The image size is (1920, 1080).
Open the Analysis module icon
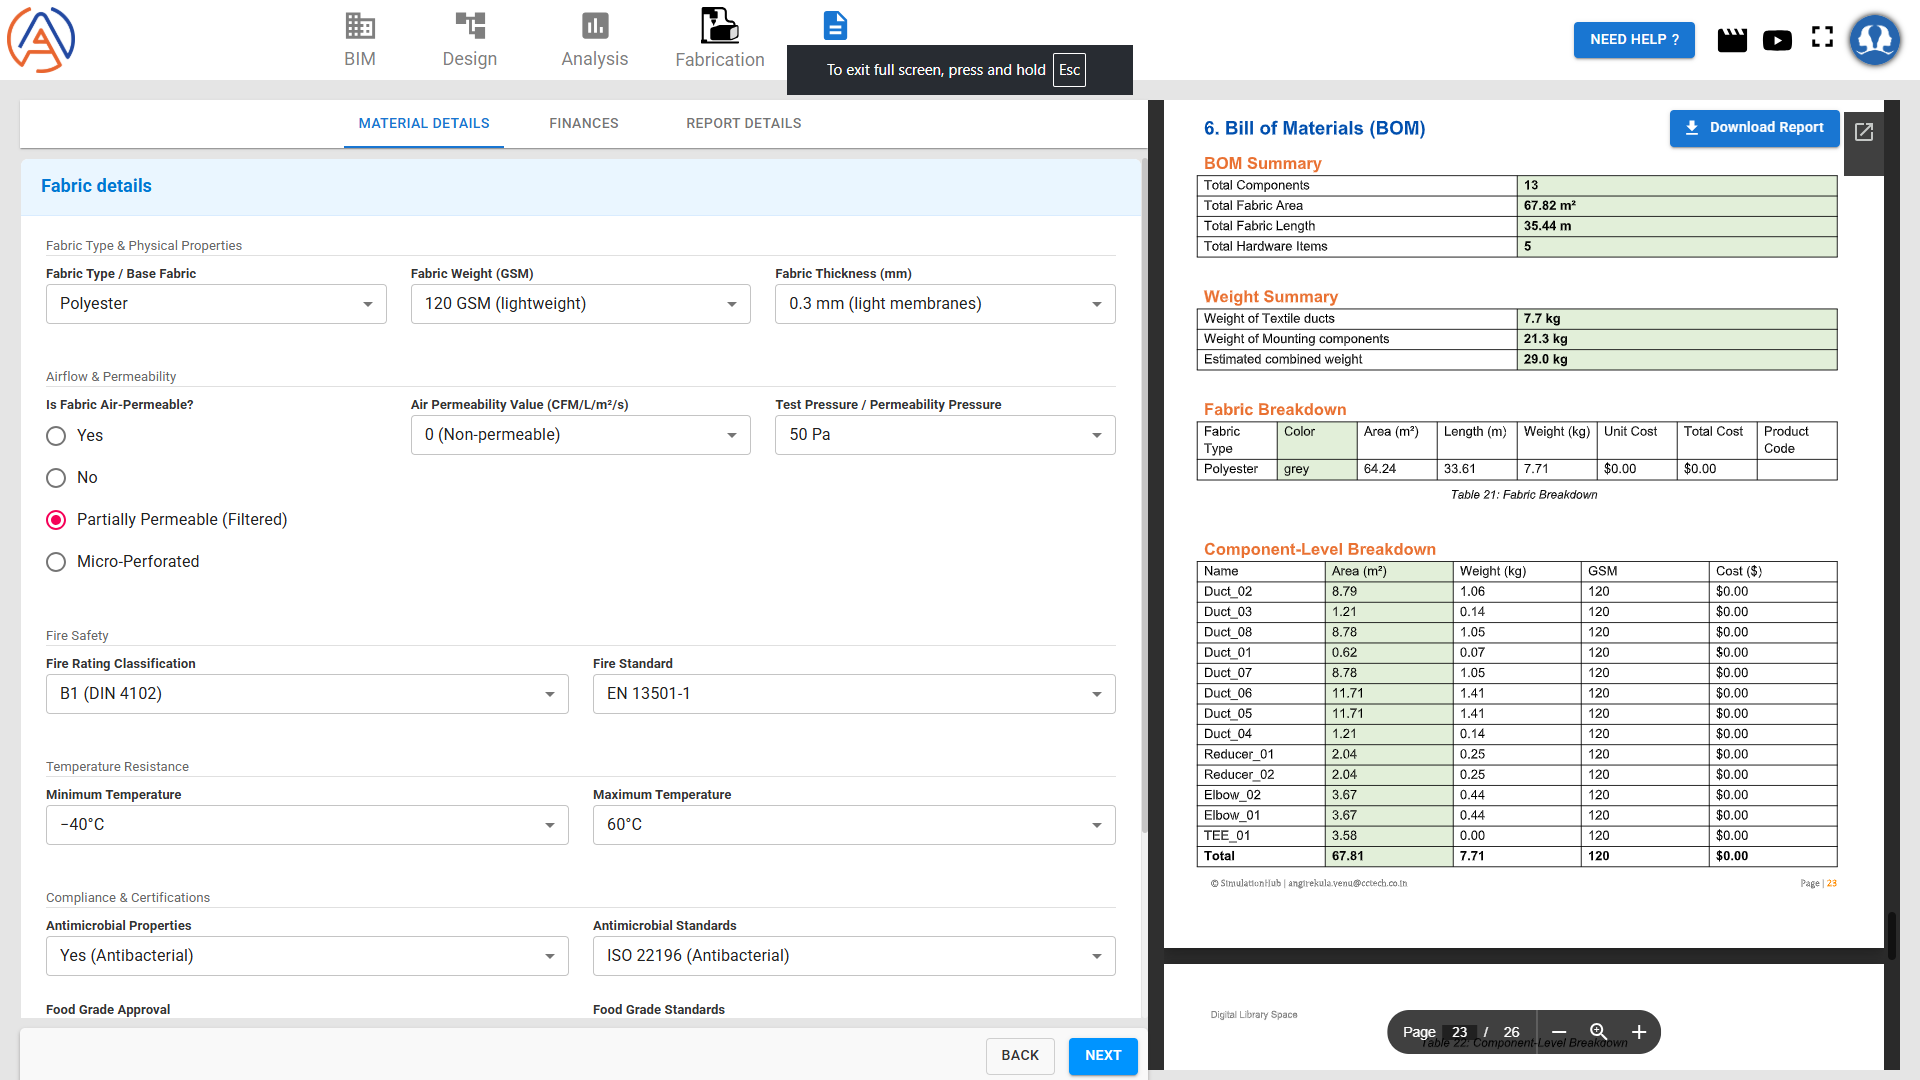pos(594,40)
